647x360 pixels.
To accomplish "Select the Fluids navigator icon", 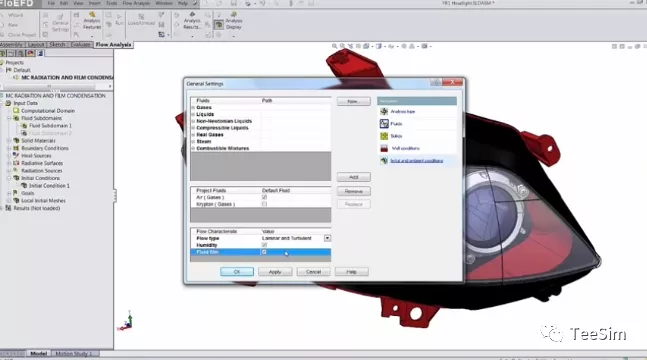I will click(384, 123).
